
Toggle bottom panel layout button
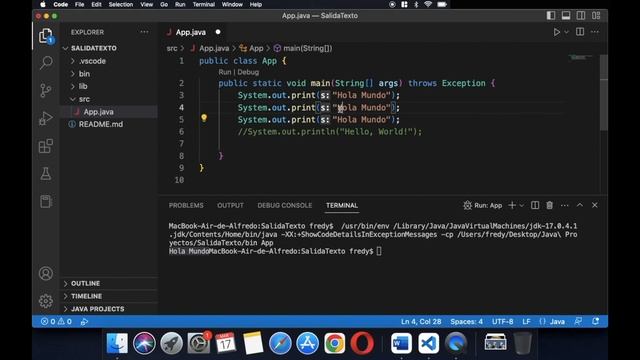[566, 16]
